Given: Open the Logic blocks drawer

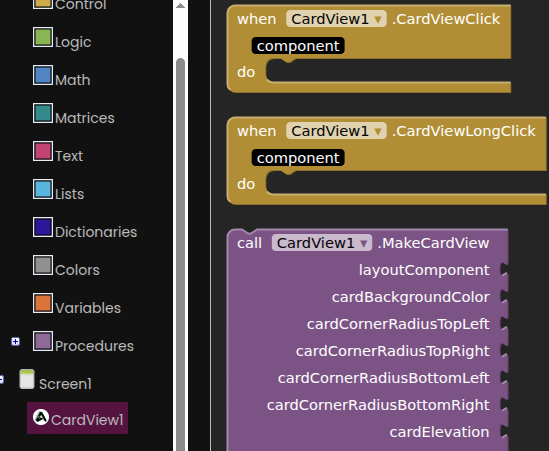Looking at the screenshot, I should click(x=73, y=42).
